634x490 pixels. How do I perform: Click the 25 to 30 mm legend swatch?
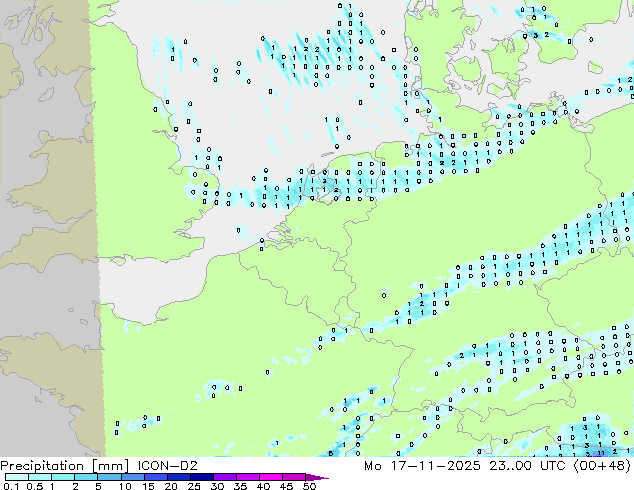pos(201,477)
